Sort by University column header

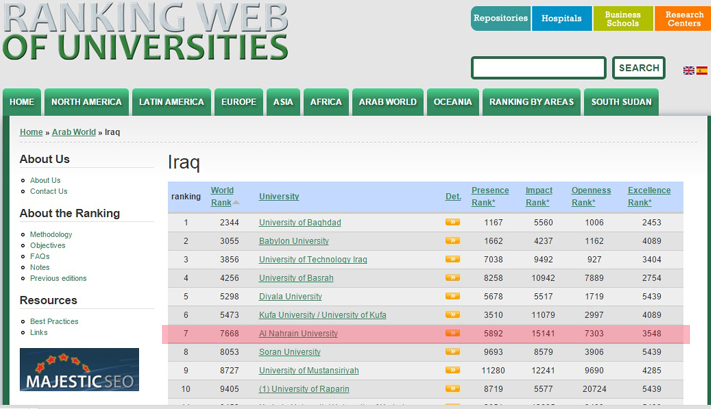click(279, 196)
